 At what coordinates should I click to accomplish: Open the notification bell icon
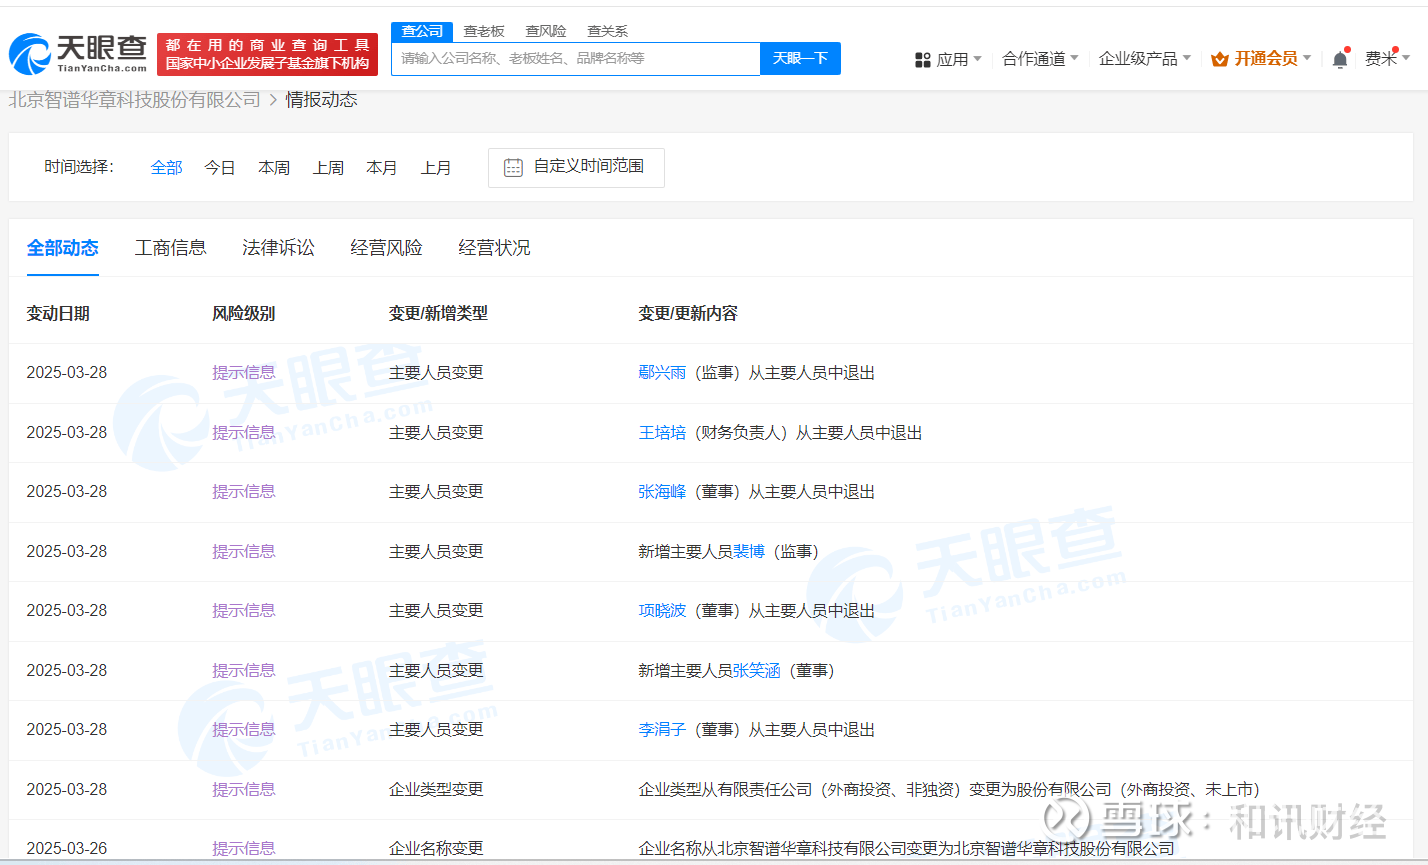(1340, 60)
